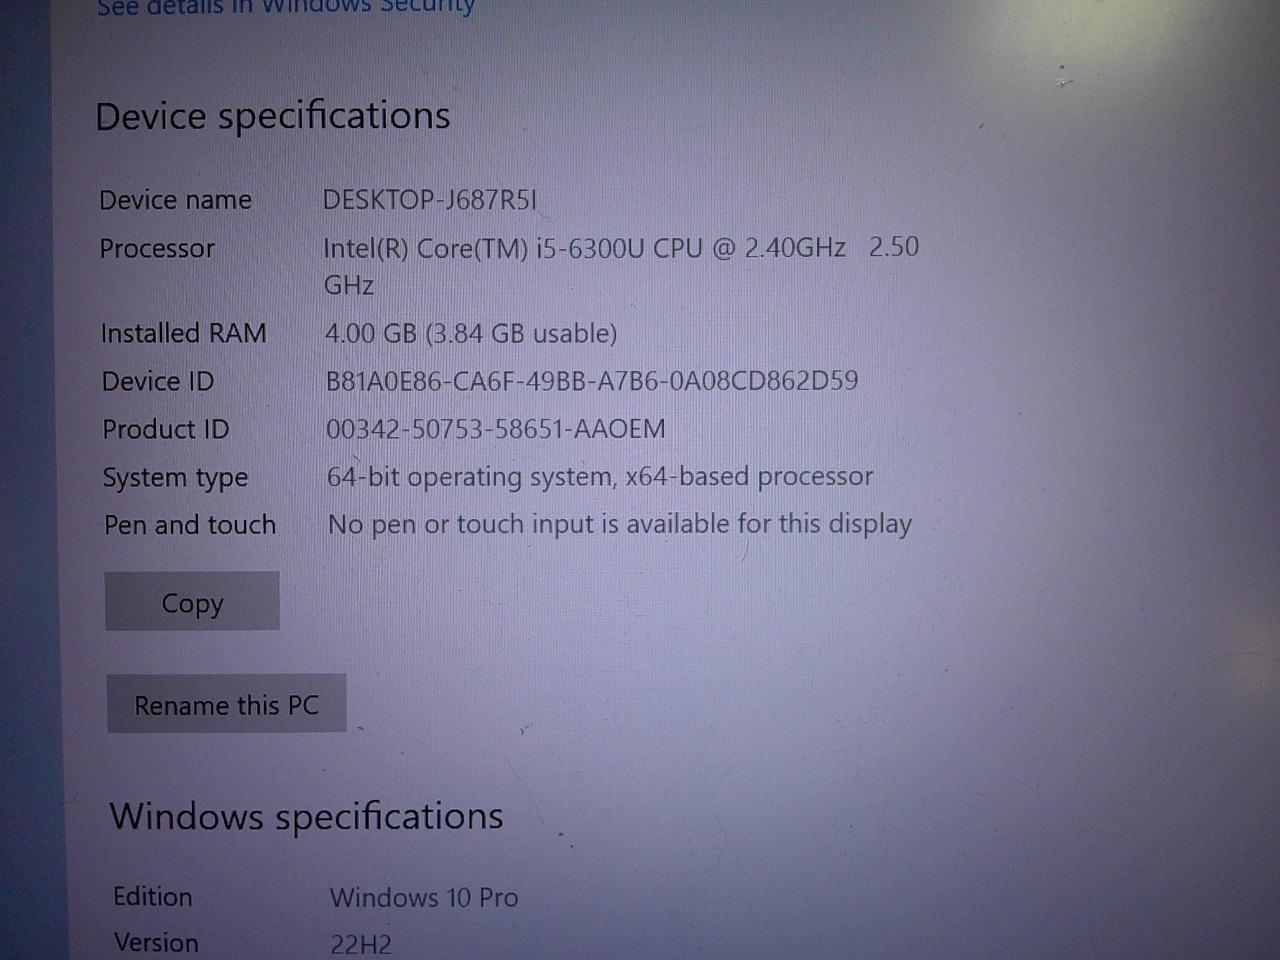Click the Device ID label
Viewport: 1280px width, 960px height.
158,381
